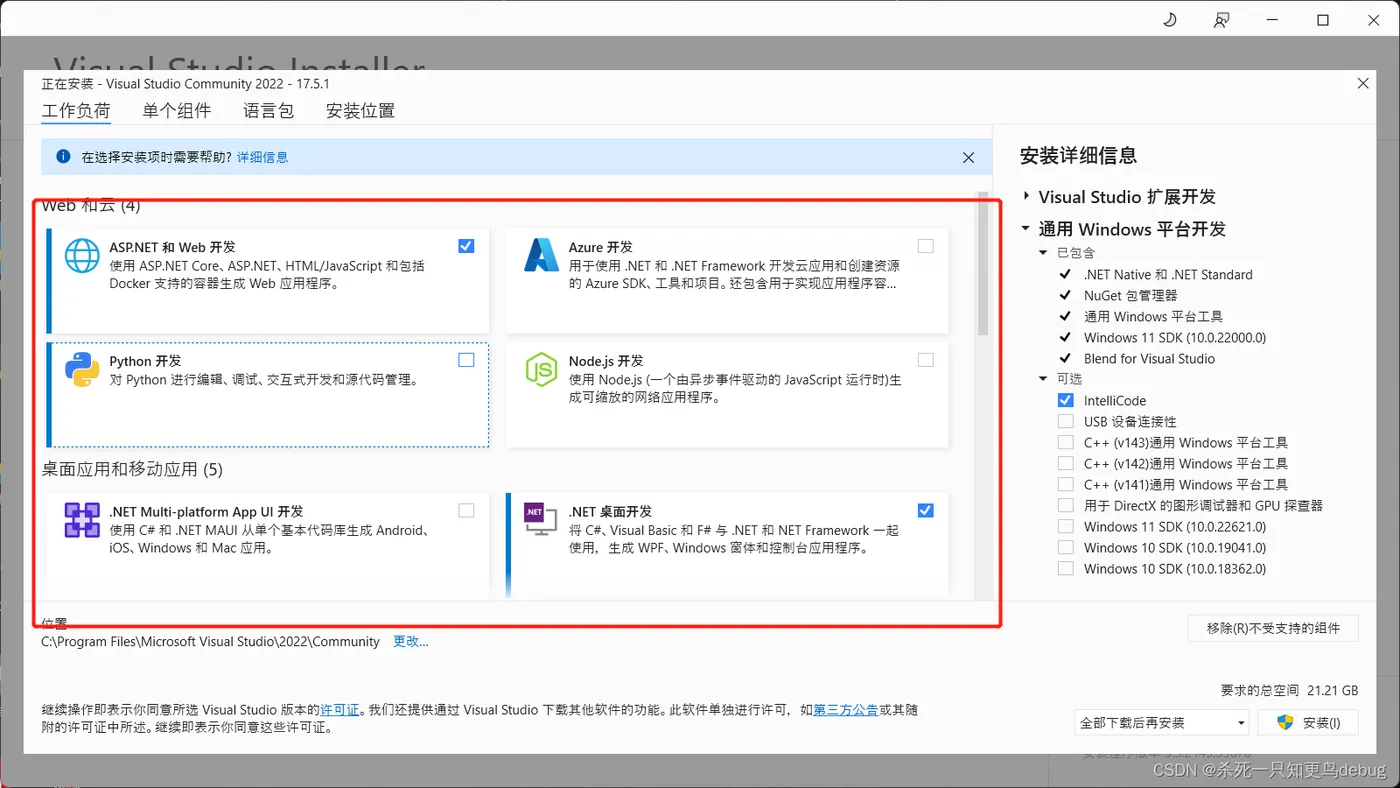Uncheck the IntelliCode optional component

(x=1065, y=400)
